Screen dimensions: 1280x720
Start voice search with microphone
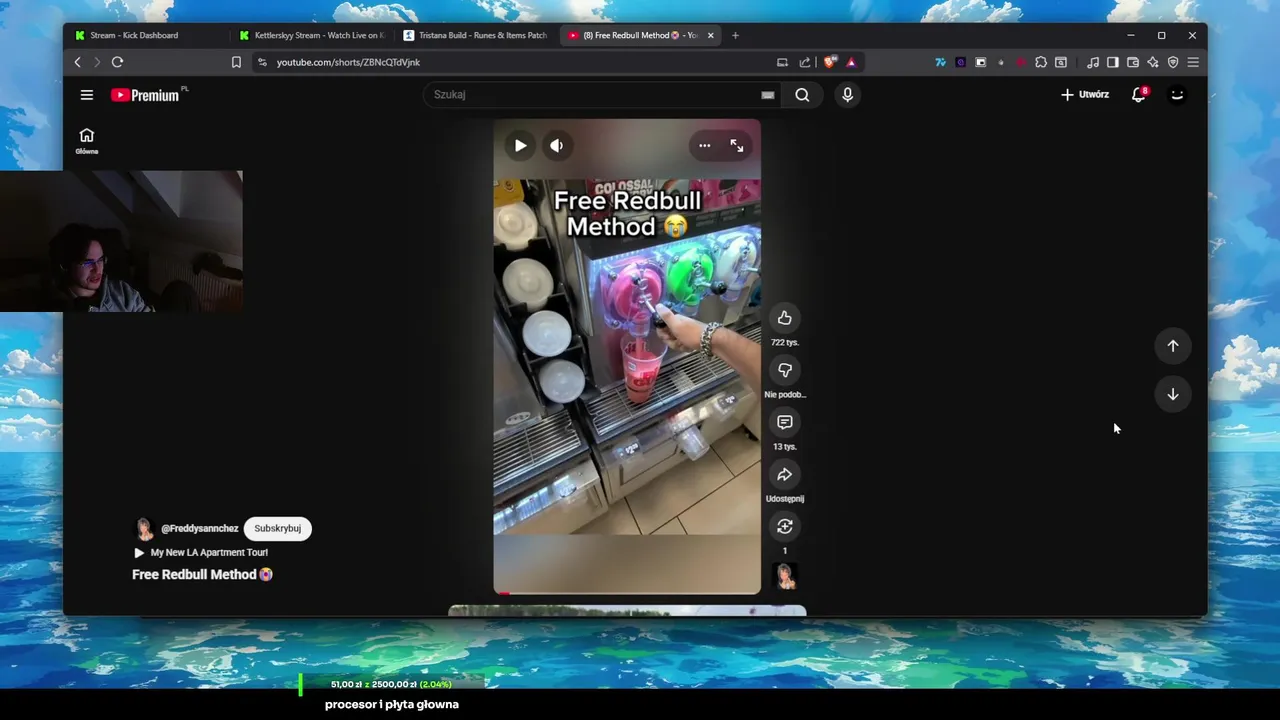point(847,95)
